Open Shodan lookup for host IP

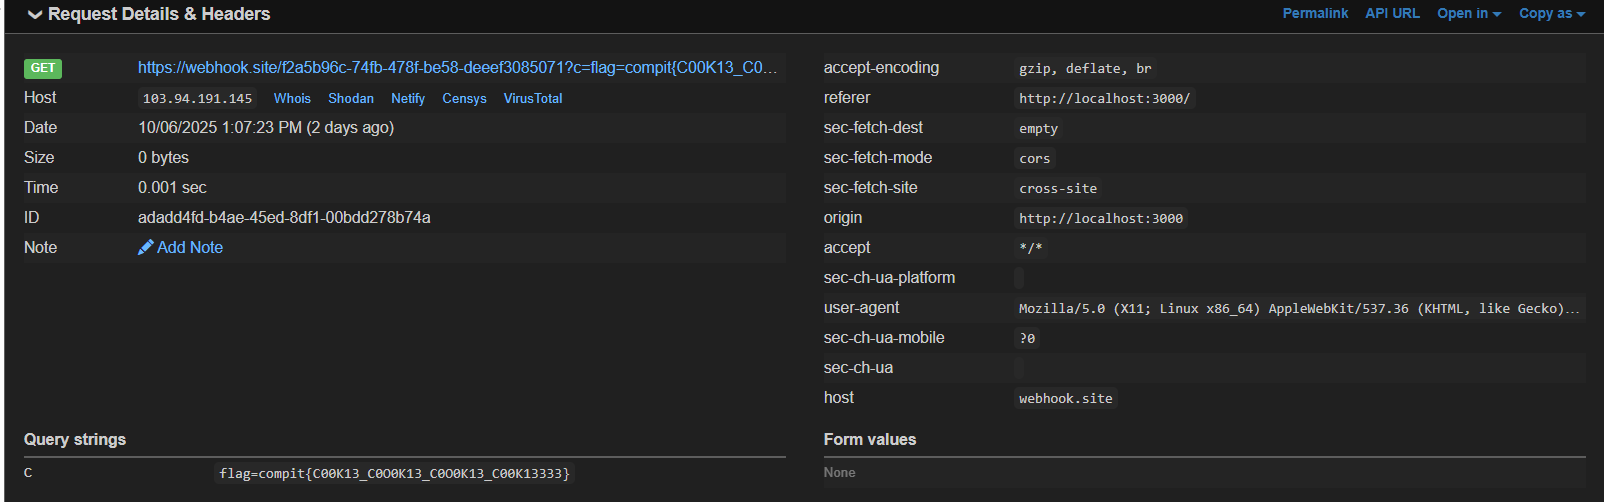pos(351,98)
